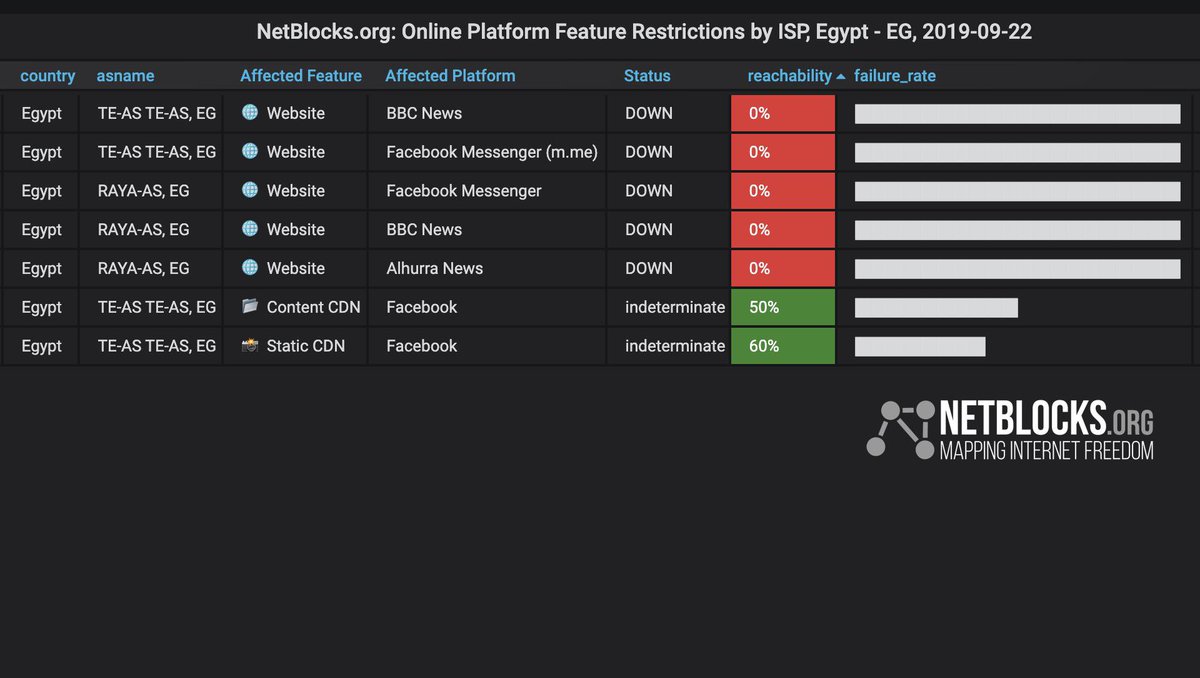Click the green 50% reachability cell
The width and height of the screenshot is (1200, 678).
coord(782,307)
